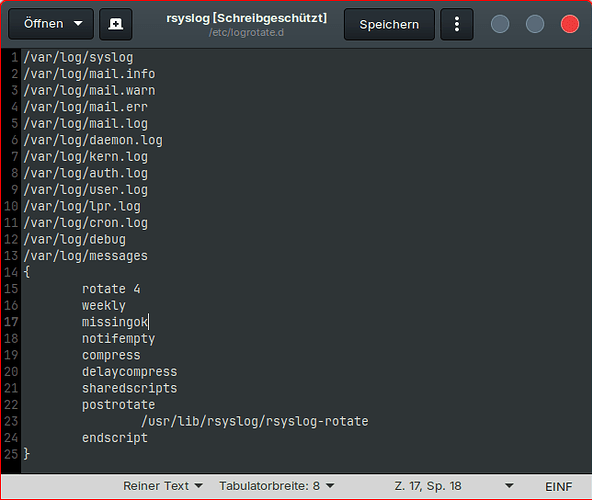Place cursor on /var/log/syslog line

point(78,57)
